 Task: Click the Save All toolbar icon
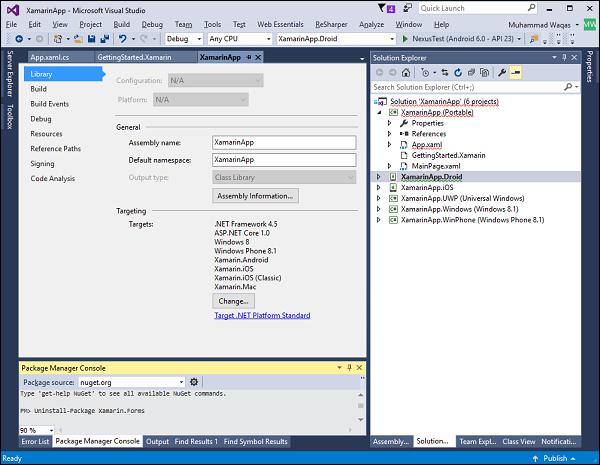click(104, 39)
